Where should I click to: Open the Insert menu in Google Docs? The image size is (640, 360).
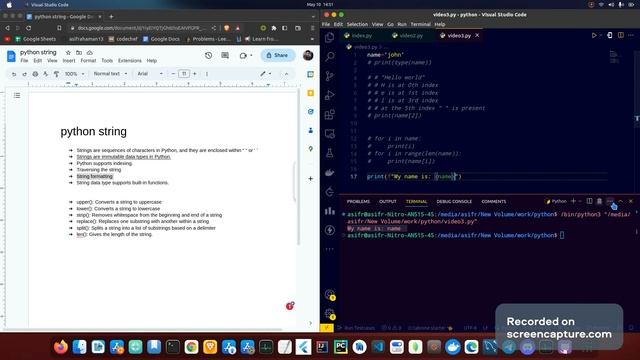69,61
